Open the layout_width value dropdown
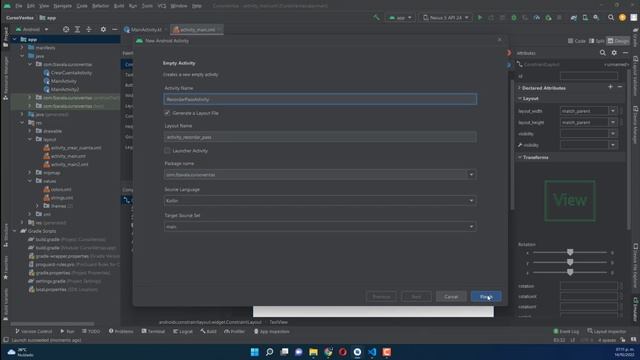The width and height of the screenshot is (640, 360). pos(613,111)
